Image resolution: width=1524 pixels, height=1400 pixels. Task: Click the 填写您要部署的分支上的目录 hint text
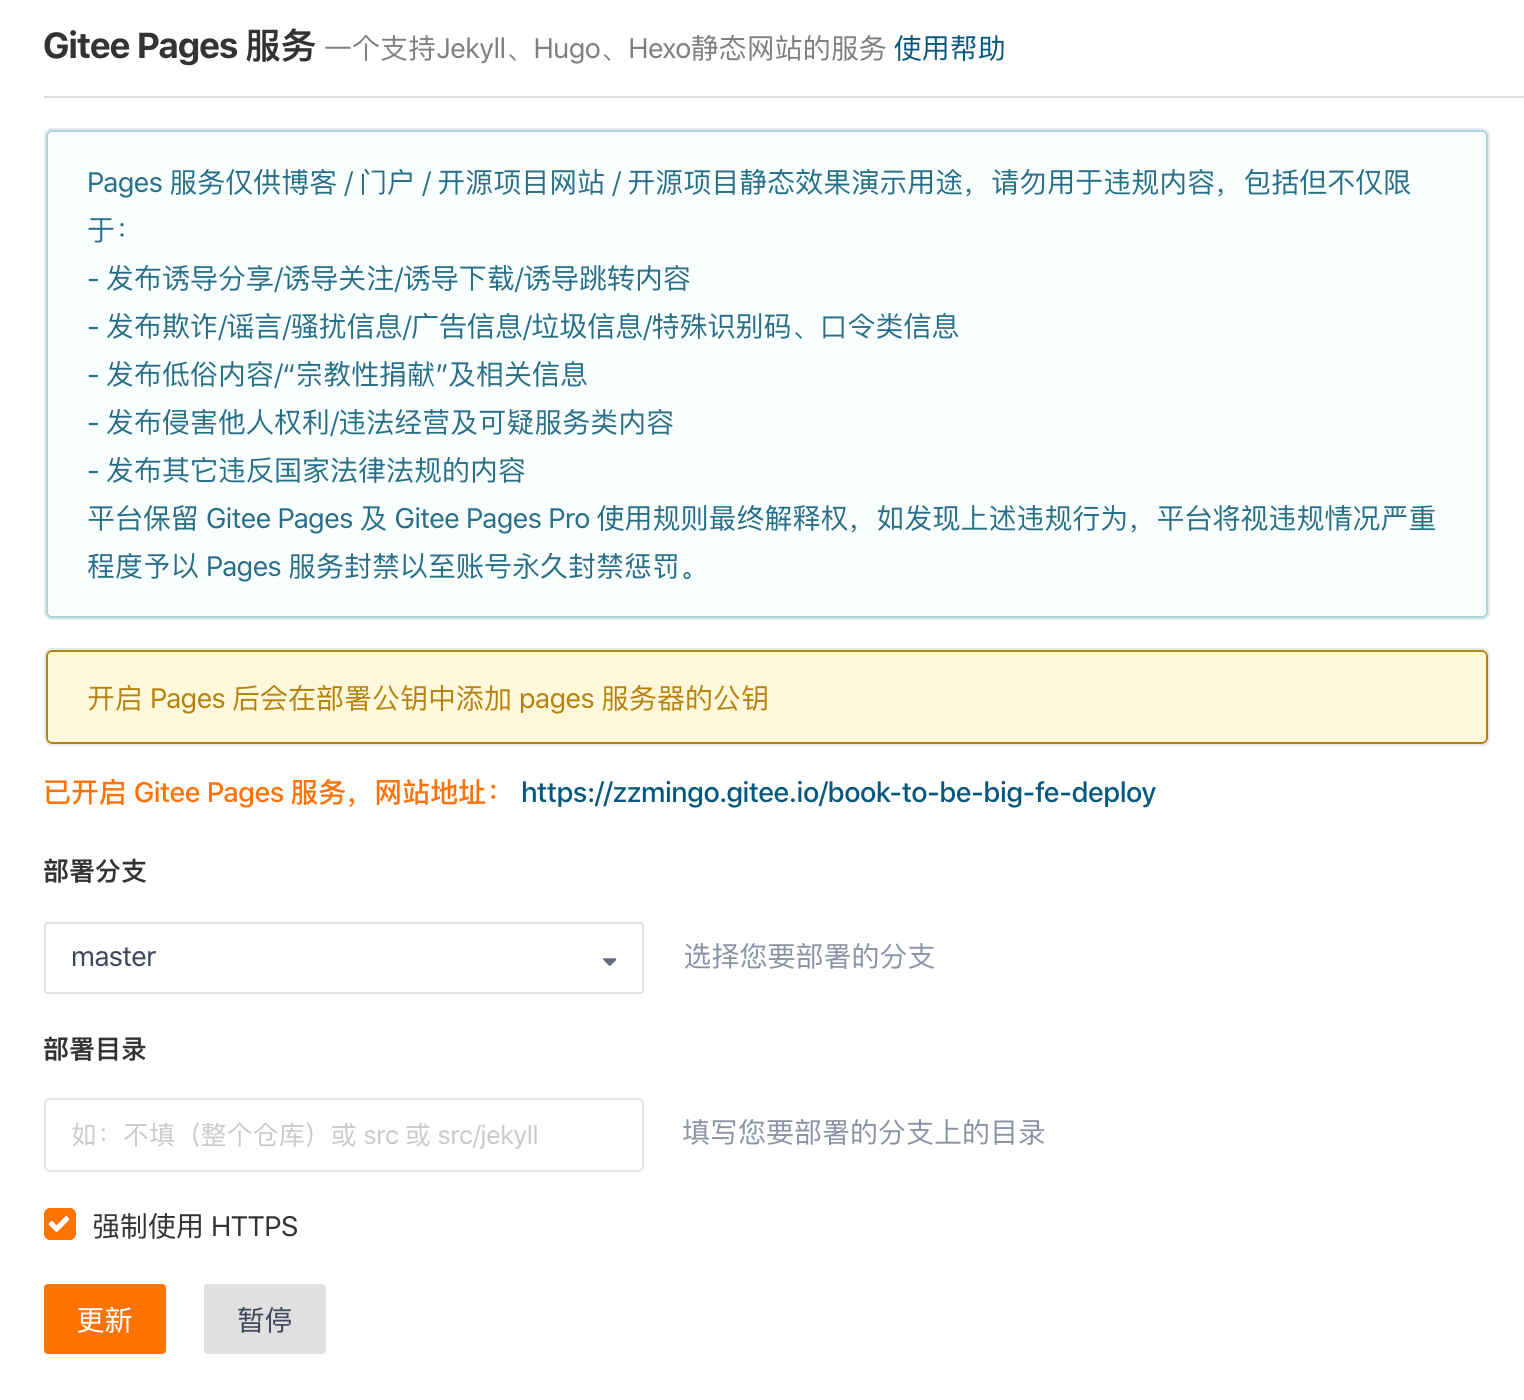coord(864,1133)
